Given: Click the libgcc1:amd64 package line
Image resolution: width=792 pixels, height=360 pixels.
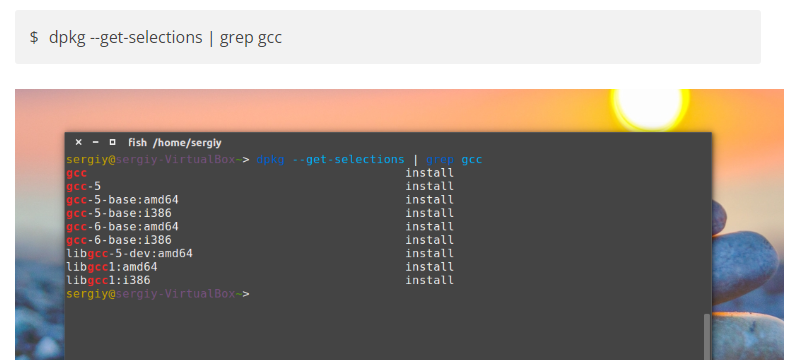Looking at the screenshot, I should pos(112,267).
